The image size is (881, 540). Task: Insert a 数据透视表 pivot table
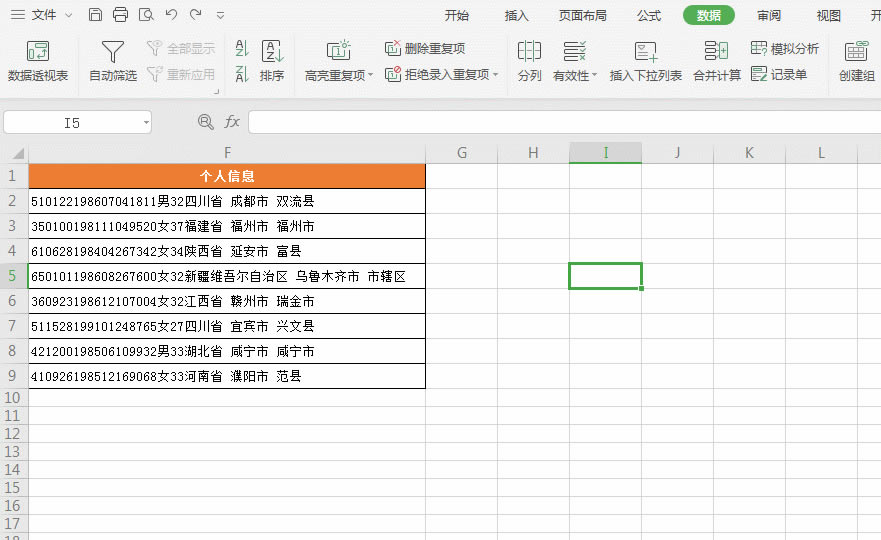pos(38,61)
